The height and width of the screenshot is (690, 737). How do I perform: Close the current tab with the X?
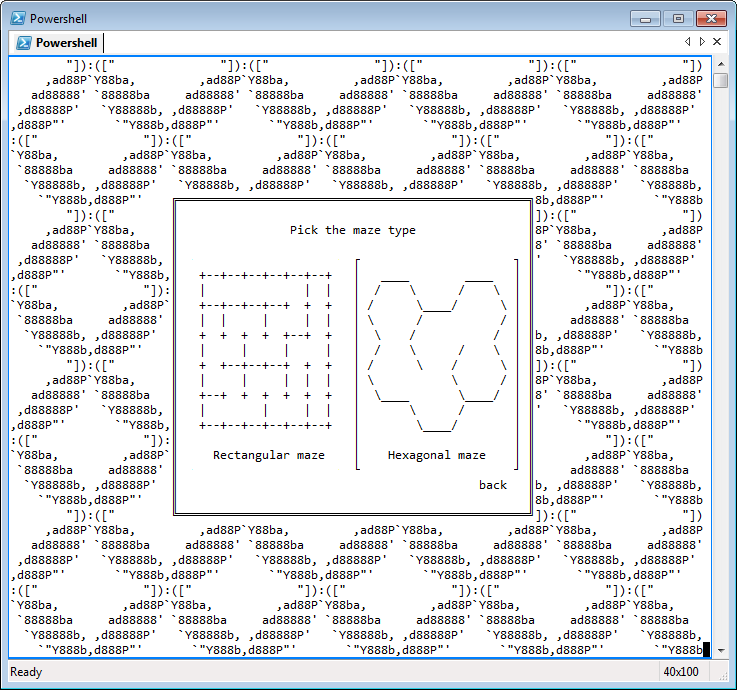(716, 42)
